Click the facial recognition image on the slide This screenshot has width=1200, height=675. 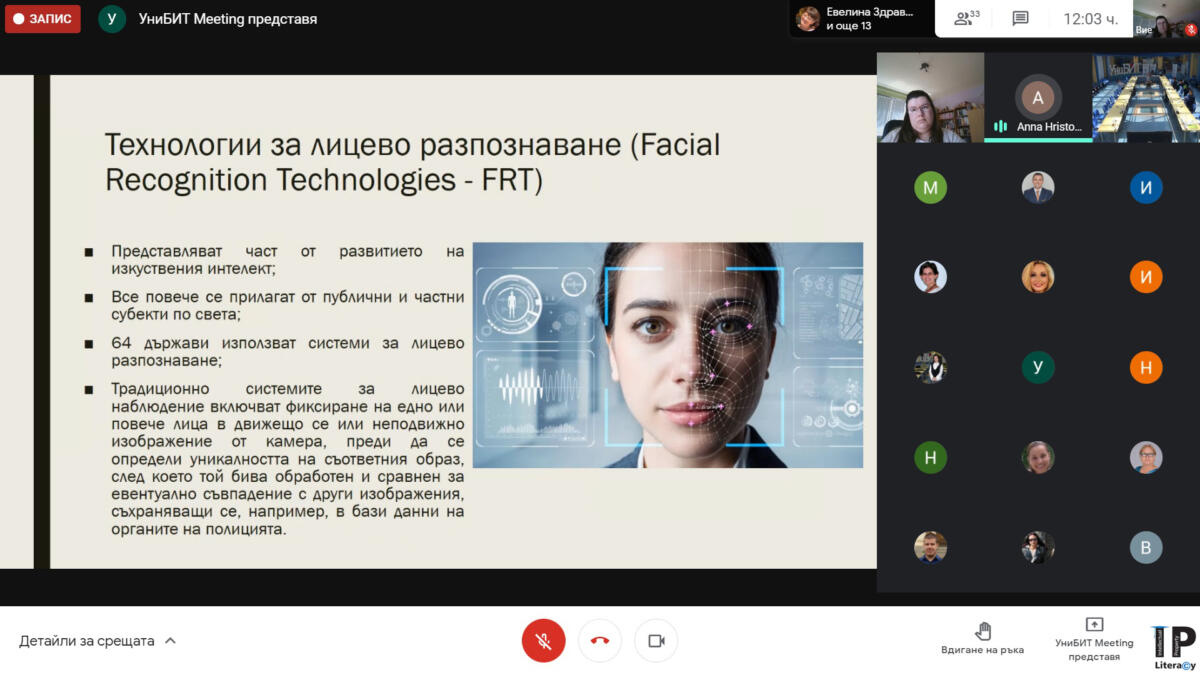(x=668, y=355)
